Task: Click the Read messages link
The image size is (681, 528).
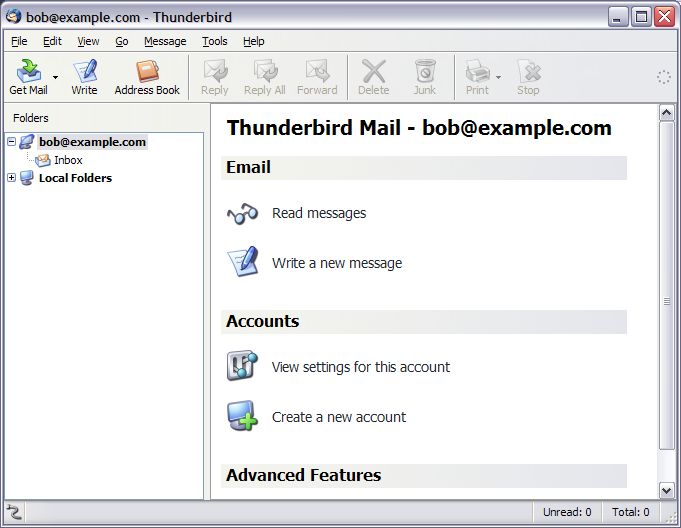Action: (319, 213)
